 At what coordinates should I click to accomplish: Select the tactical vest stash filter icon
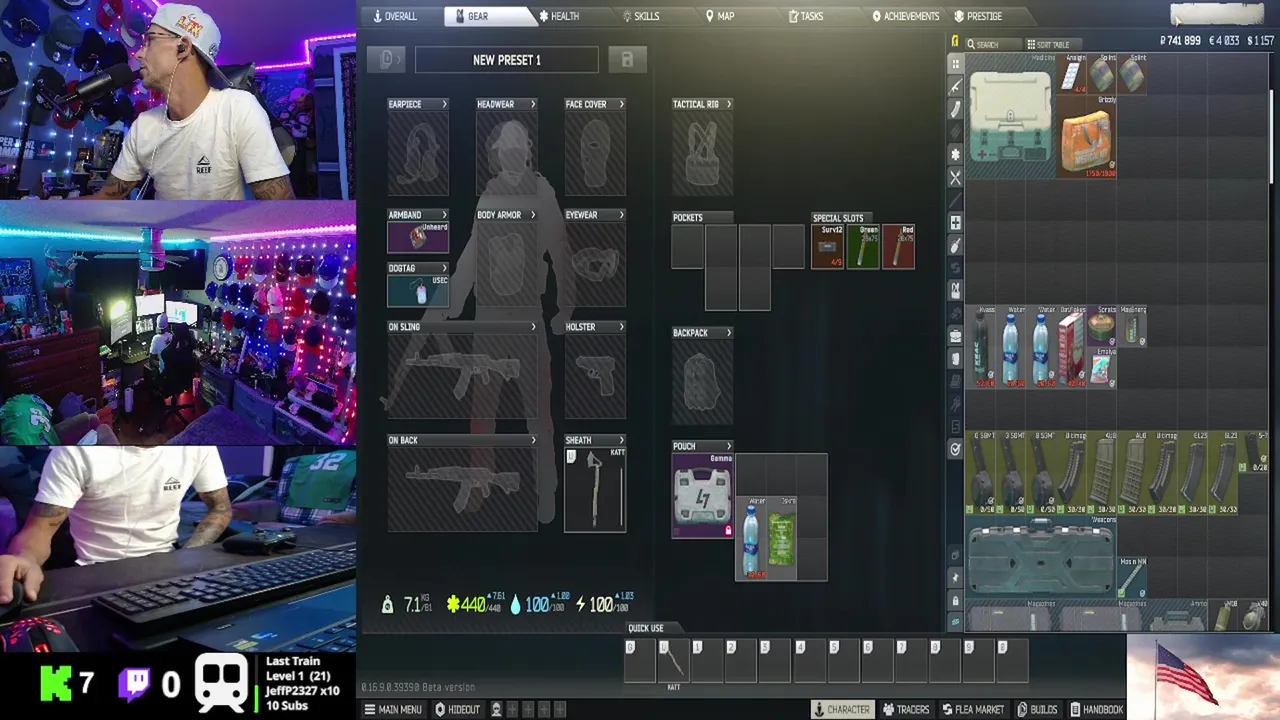click(x=955, y=290)
